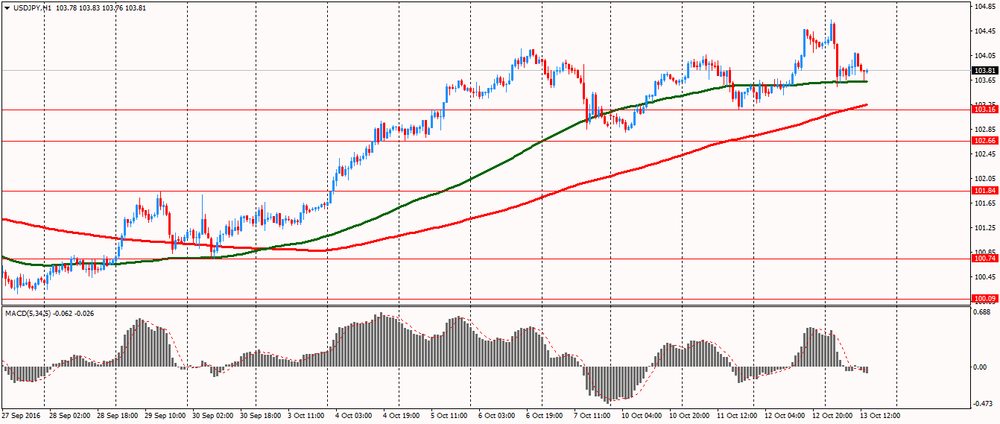This screenshot has width=1000, height=424.
Task: Click the 12 Oct 20:00 time label
Action: coord(832,415)
